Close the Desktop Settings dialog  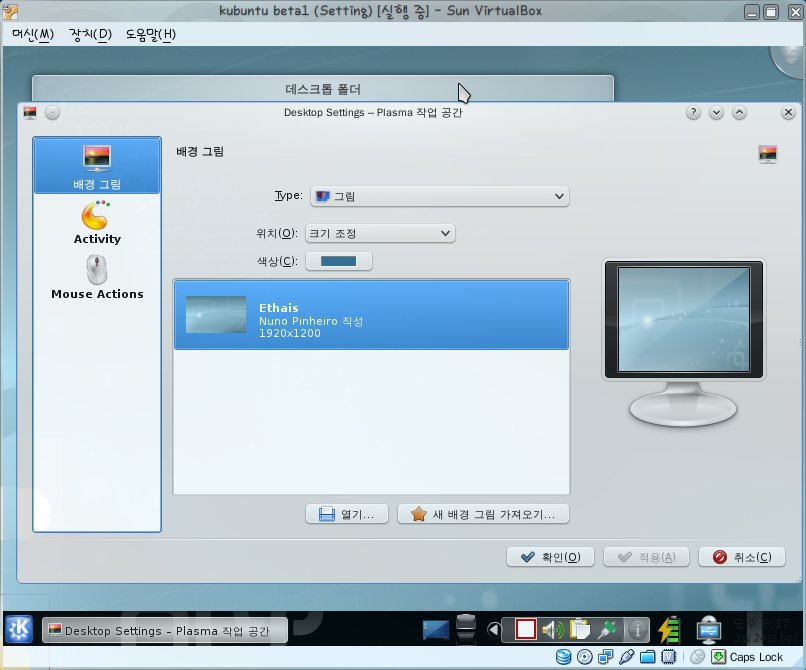pyautogui.click(x=788, y=112)
